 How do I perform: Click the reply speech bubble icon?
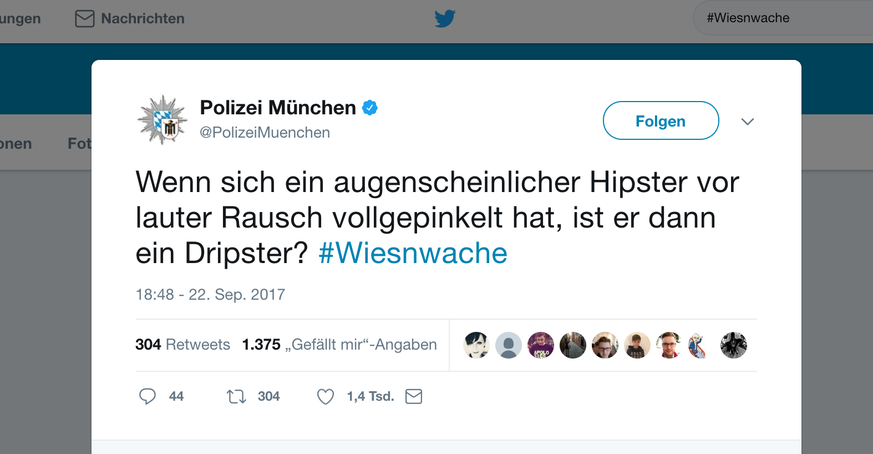(148, 397)
